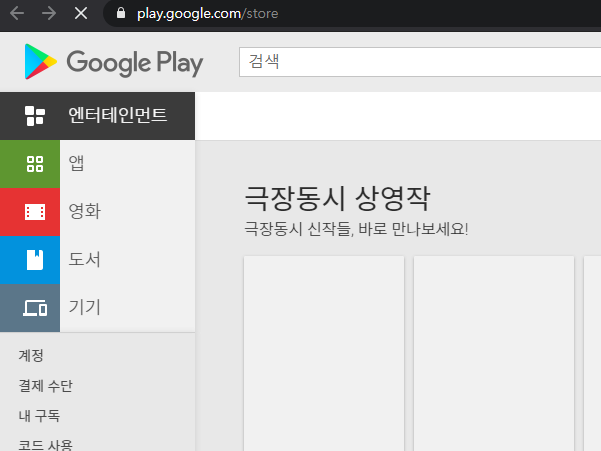Activate the 검색 search field
The height and width of the screenshot is (451, 601).
click(x=420, y=62)
